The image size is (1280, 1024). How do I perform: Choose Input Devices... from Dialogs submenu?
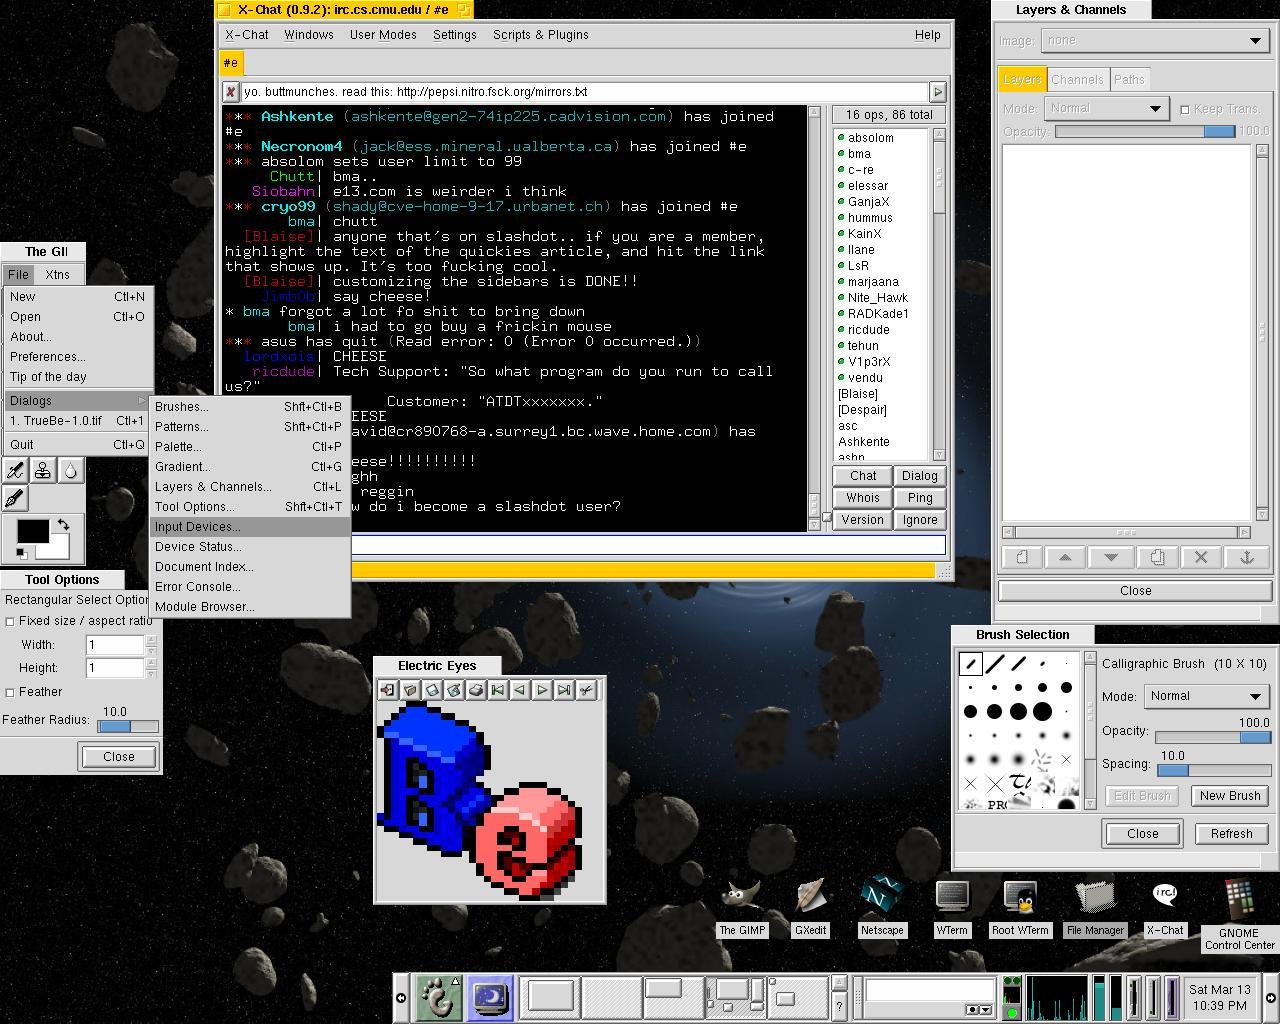click(250, 527)
